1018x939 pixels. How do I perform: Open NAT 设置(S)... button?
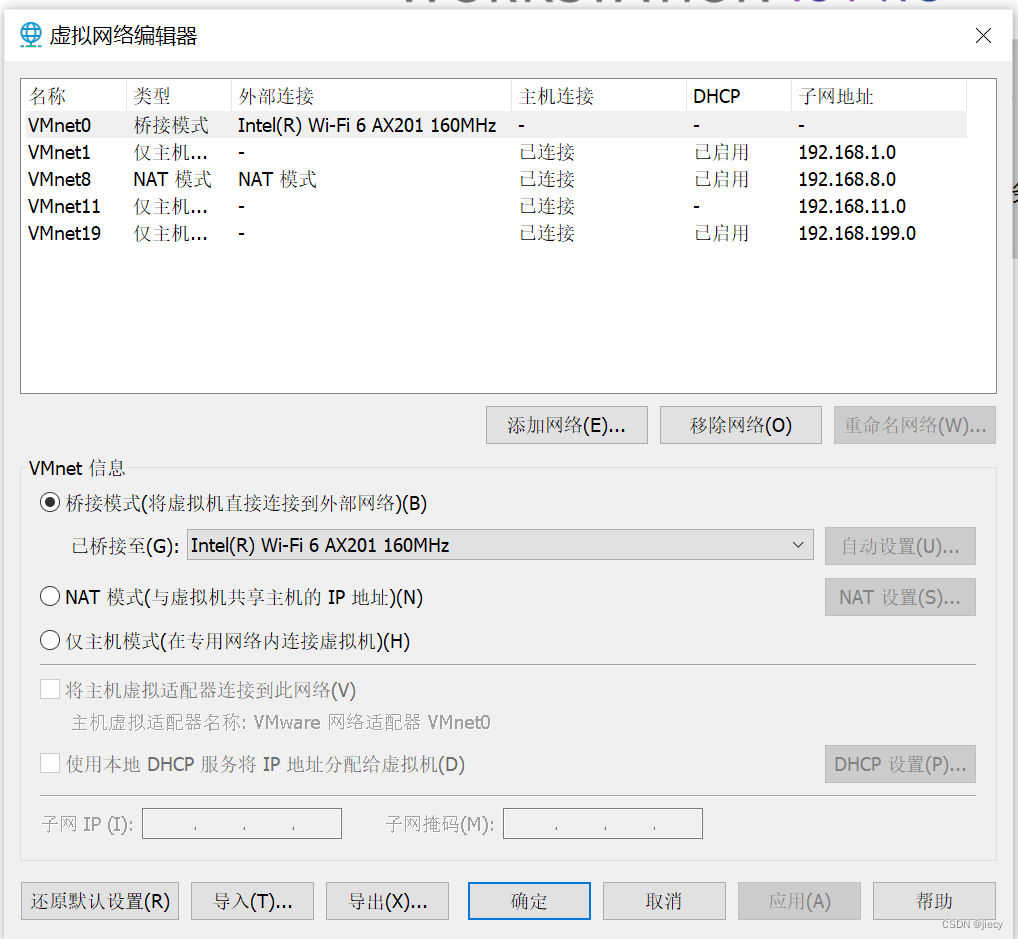900,597
